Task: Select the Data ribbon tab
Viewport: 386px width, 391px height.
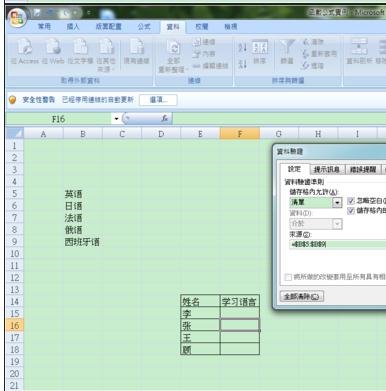Action: coord(173,27)
